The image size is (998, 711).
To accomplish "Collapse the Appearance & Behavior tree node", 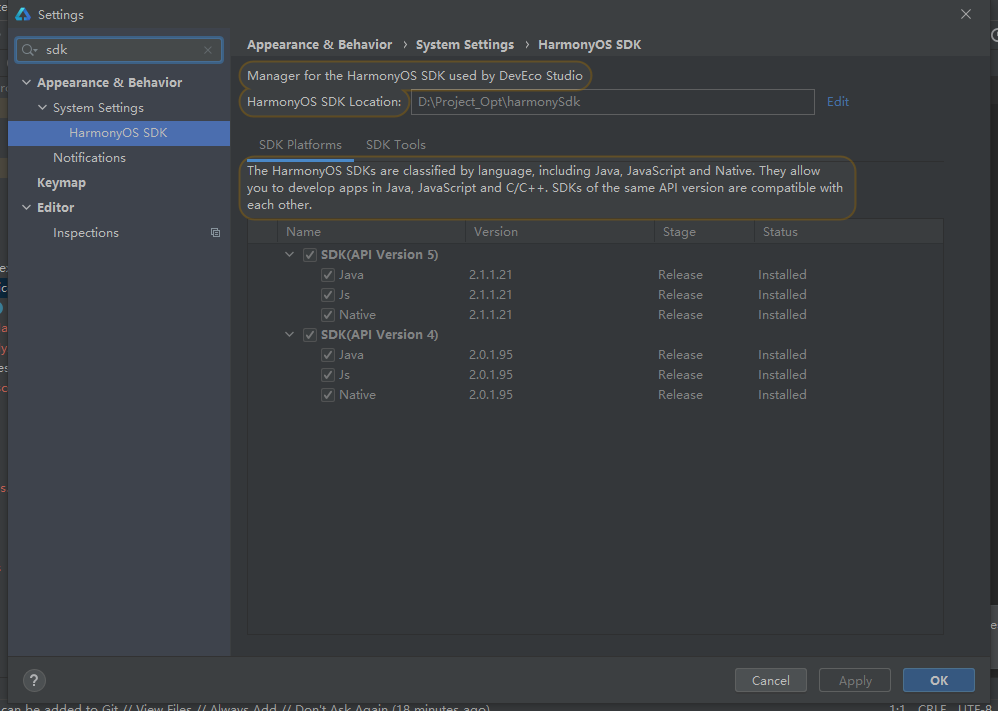I will 26,82.
